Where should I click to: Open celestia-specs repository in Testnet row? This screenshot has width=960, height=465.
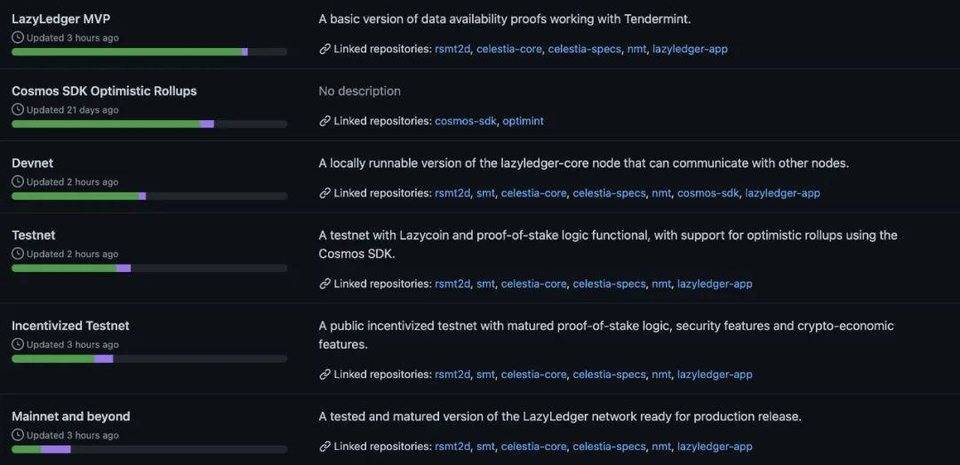(609, 284)
